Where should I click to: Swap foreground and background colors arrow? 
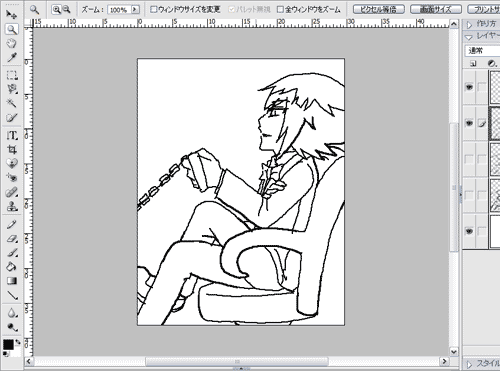click(18, 342)
